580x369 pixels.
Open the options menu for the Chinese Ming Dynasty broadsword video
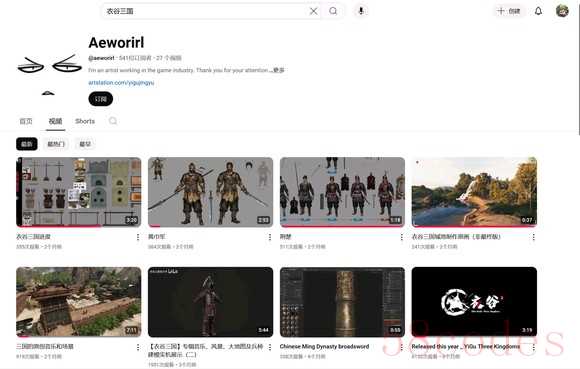click(x=402, y=347)
